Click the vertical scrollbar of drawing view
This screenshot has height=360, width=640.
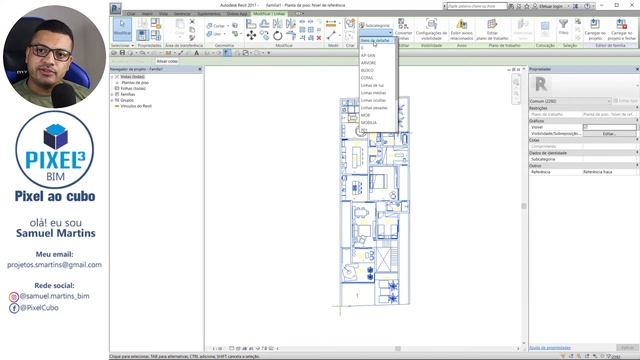pyautogui.click(x=524, y=206)
